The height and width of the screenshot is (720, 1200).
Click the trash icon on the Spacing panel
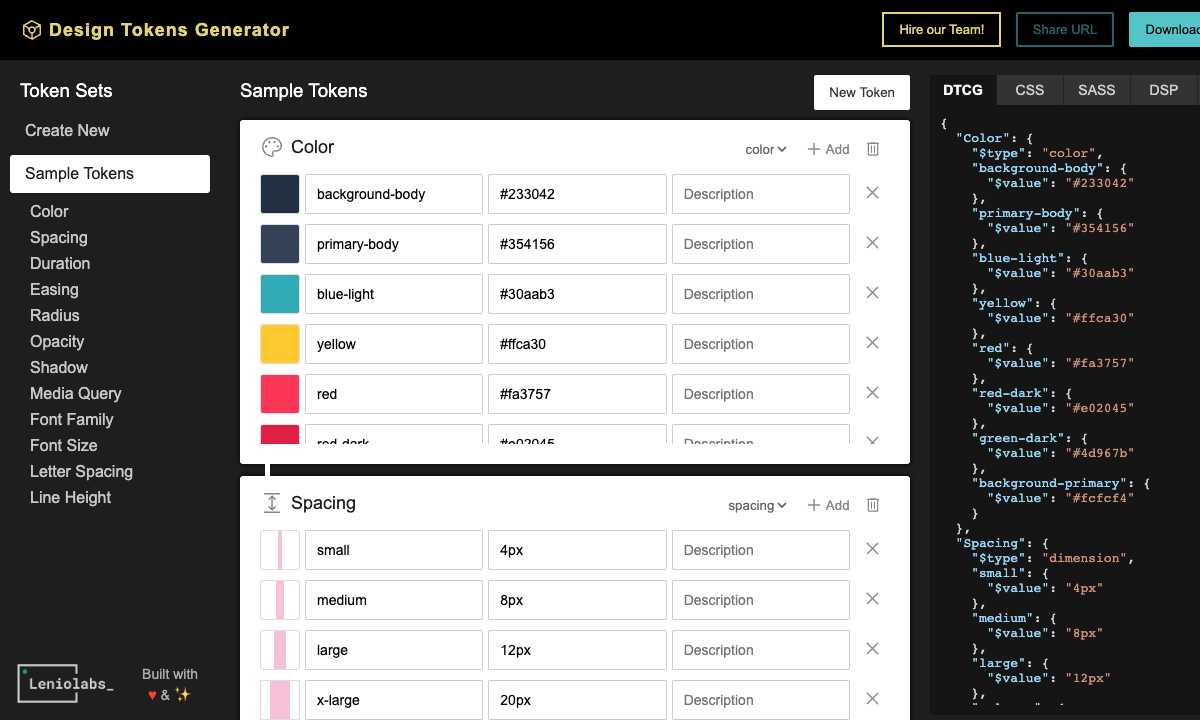click(872, 504)
